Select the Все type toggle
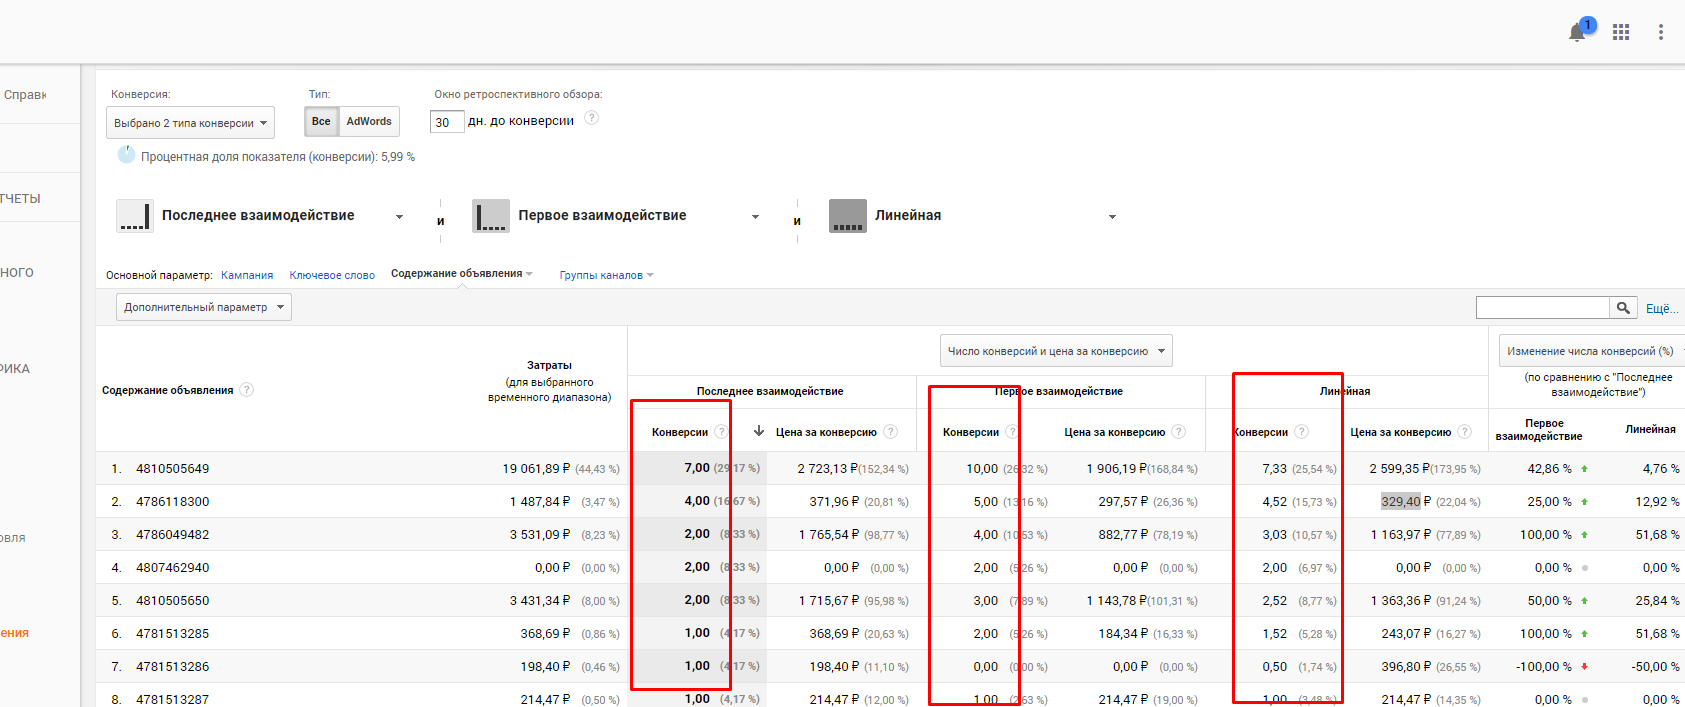 pos(321,122)
